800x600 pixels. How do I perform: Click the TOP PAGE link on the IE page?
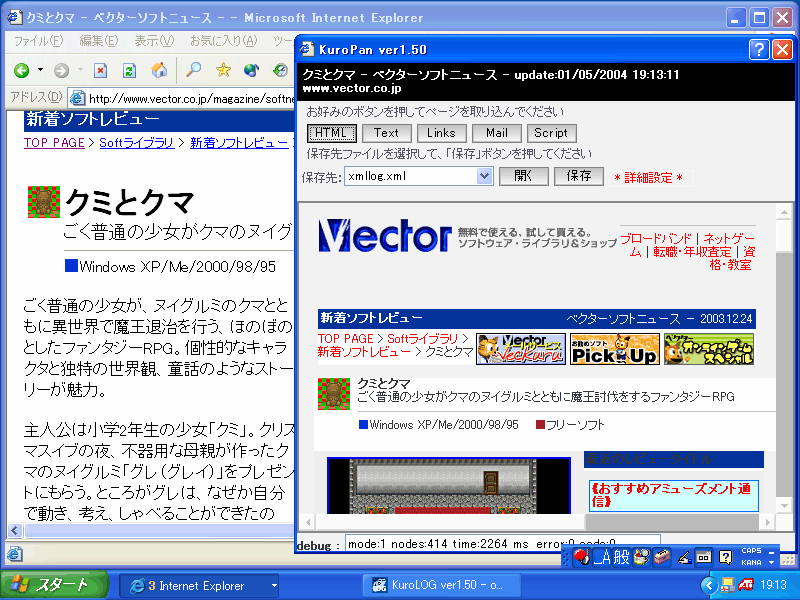pos(54,143)
